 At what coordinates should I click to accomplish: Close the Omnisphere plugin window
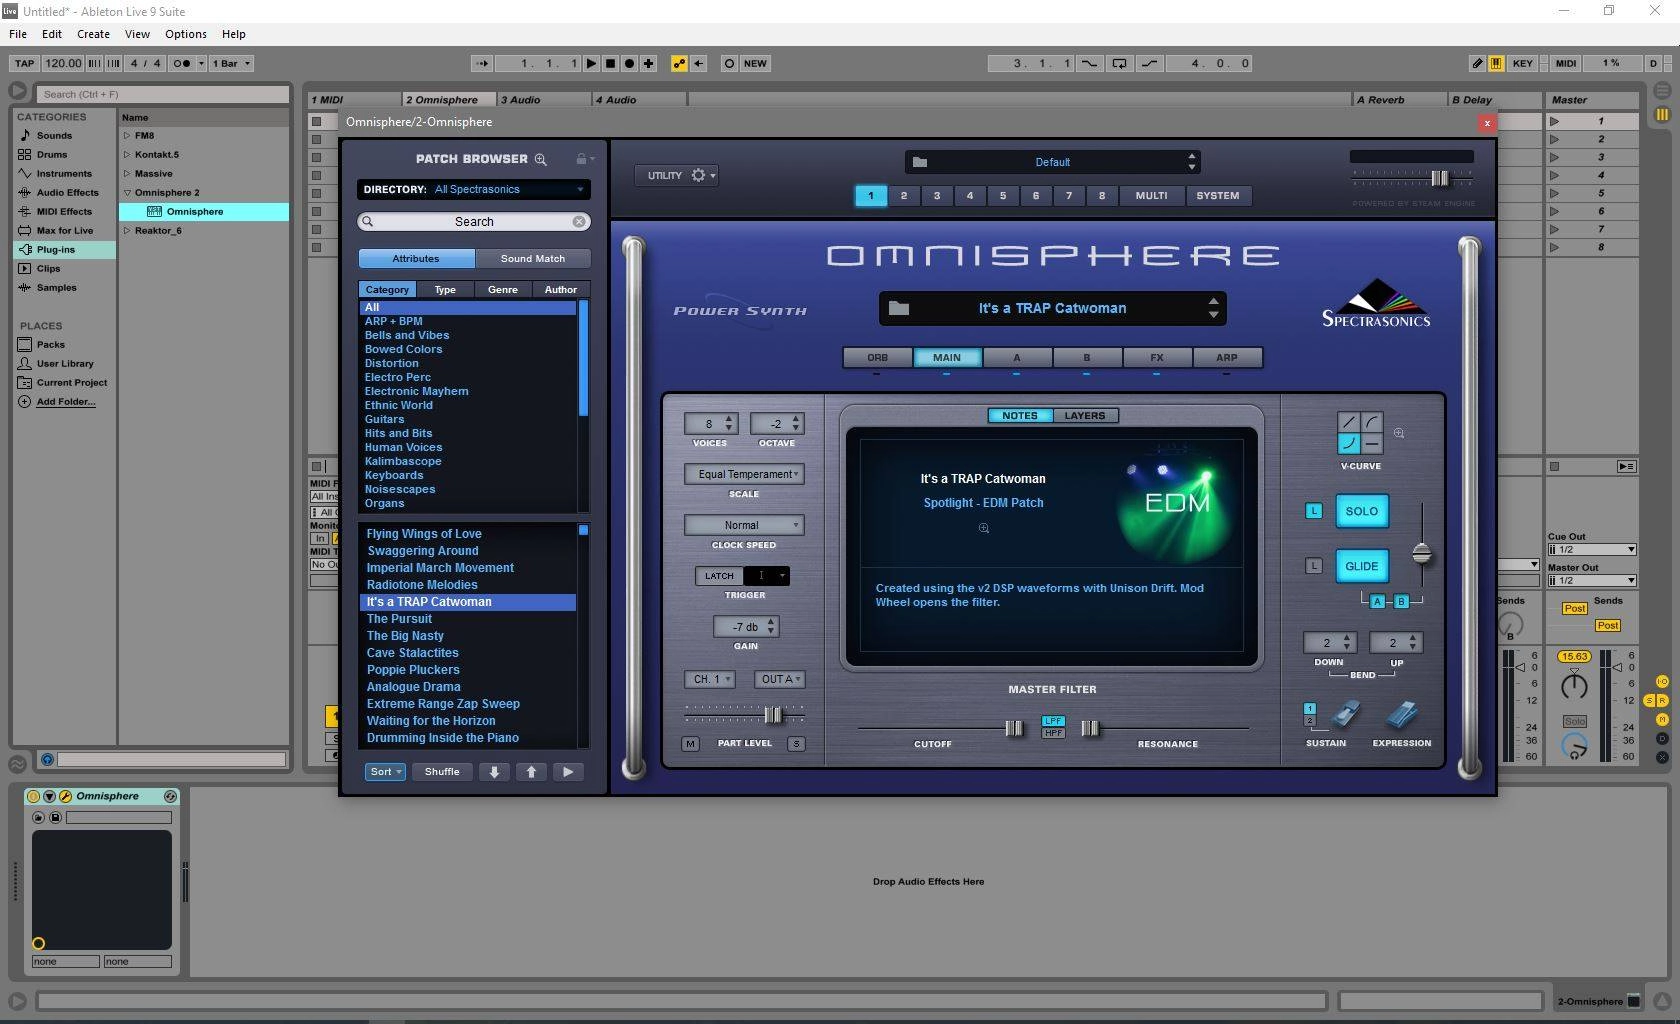click(1487, 122)
